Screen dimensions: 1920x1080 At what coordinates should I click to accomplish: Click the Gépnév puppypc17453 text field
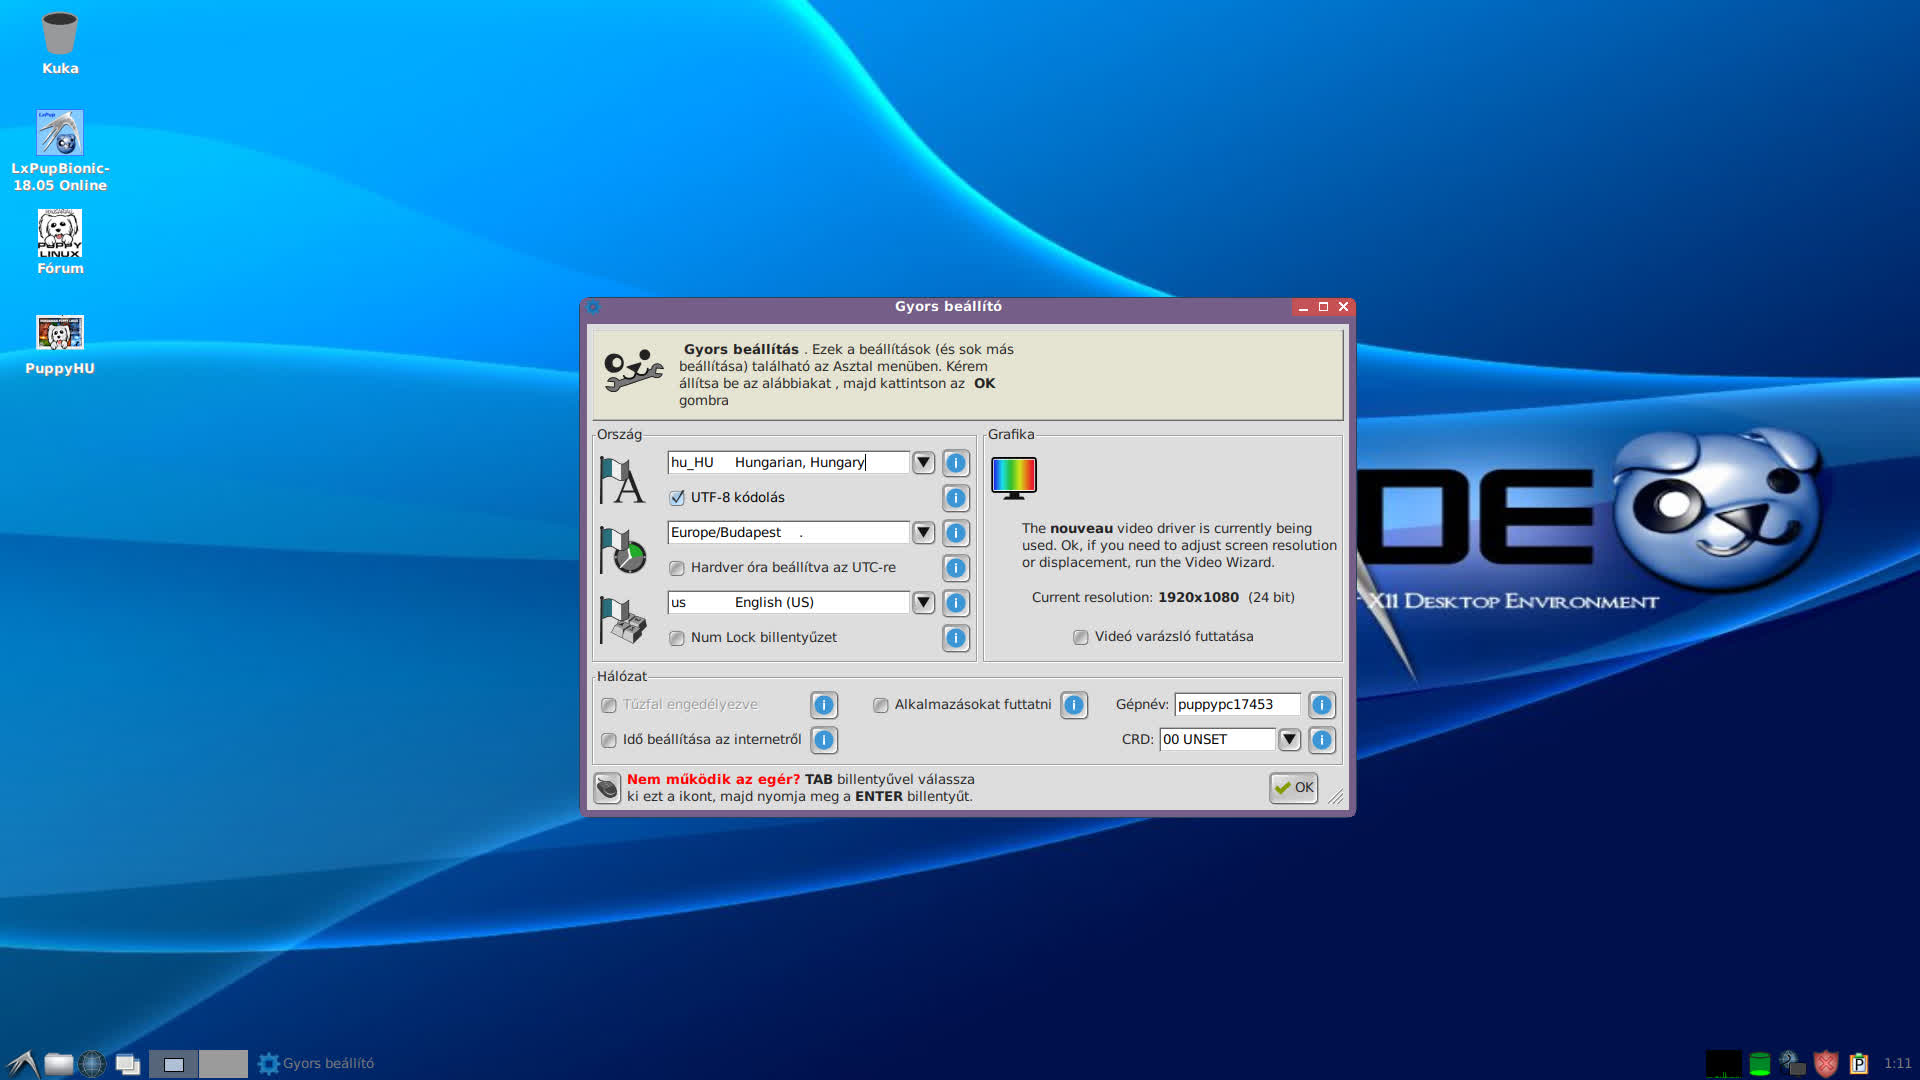tap(1237, 705)
